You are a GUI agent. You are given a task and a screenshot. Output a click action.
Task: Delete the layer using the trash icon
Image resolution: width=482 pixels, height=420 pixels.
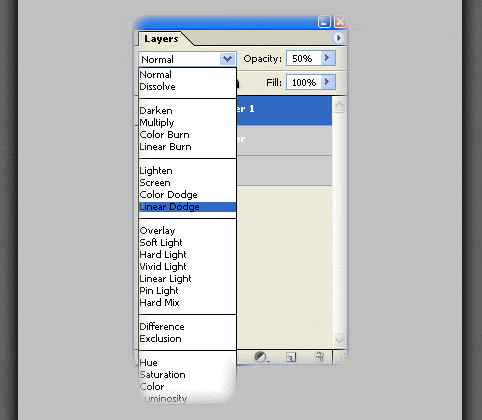tap(319, 357)
